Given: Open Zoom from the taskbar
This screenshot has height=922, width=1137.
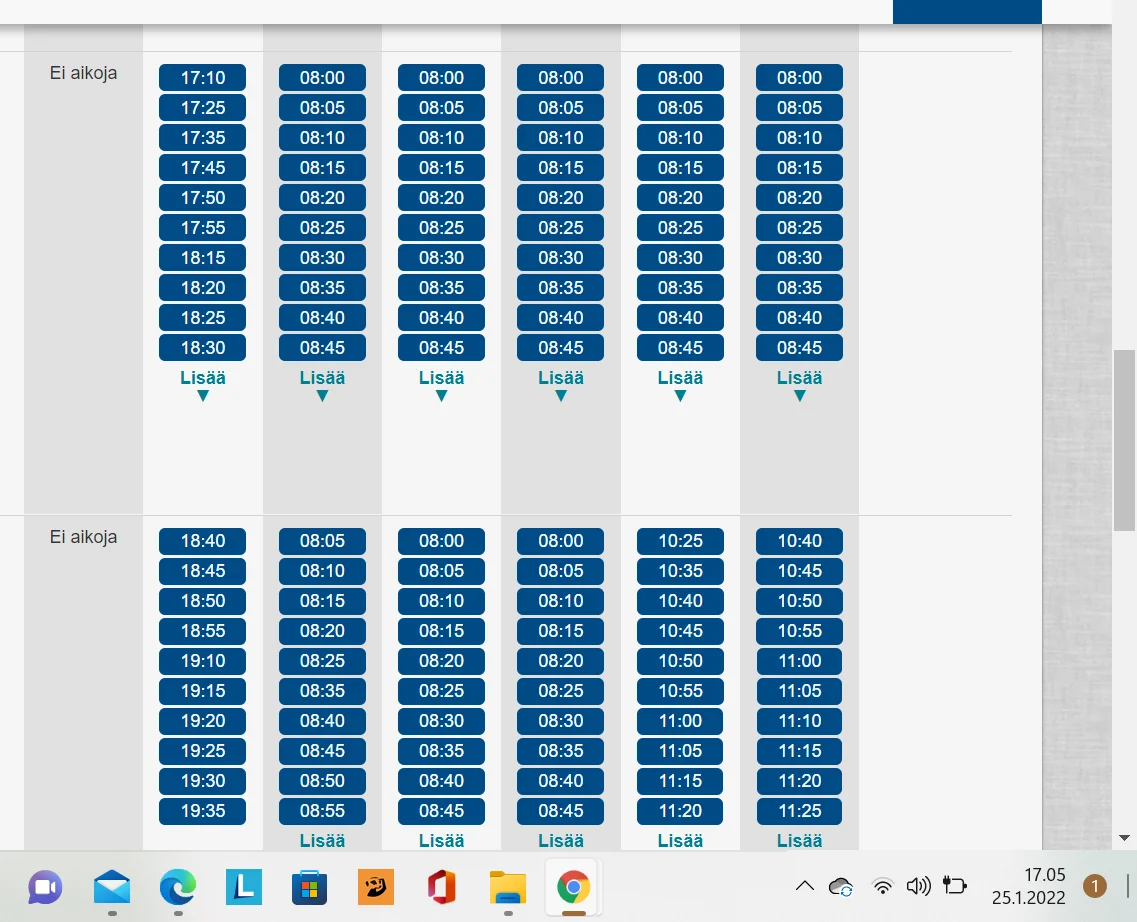Looking at the screenshot, I should tap(46, 886).
